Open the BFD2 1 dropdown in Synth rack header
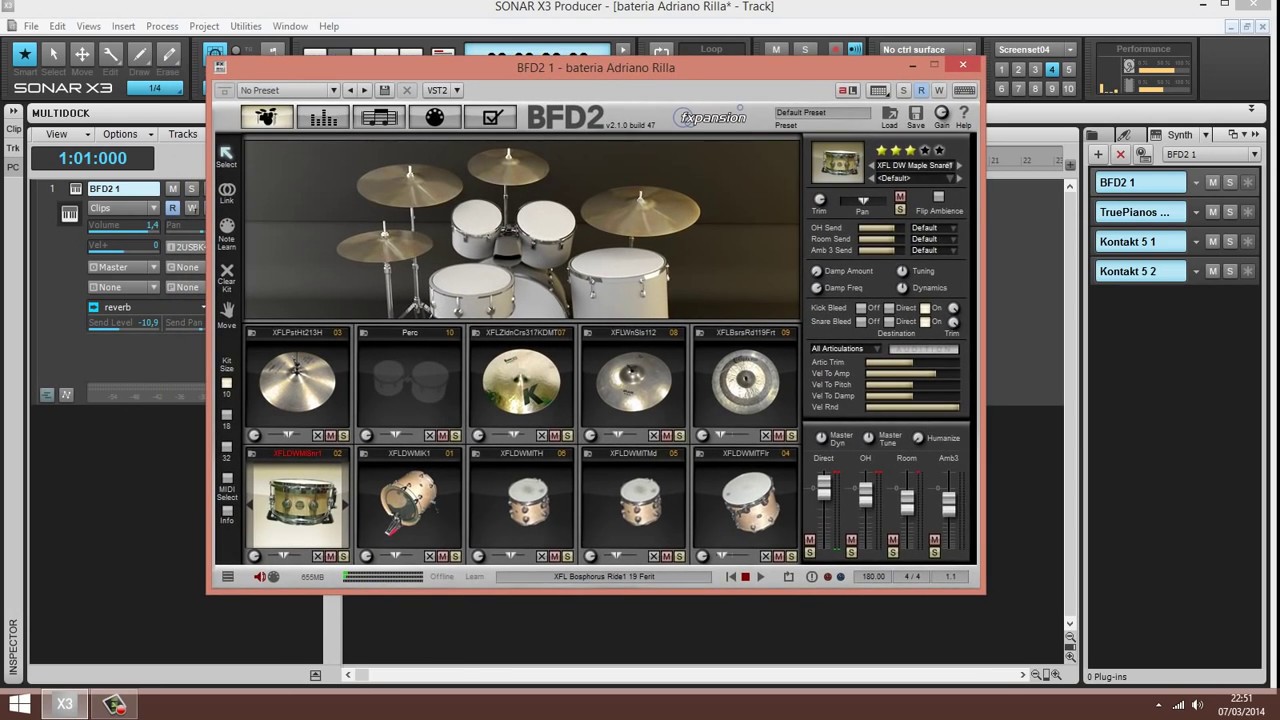The width and height of the screenshot is (1280, 720). click(1212, 155)
